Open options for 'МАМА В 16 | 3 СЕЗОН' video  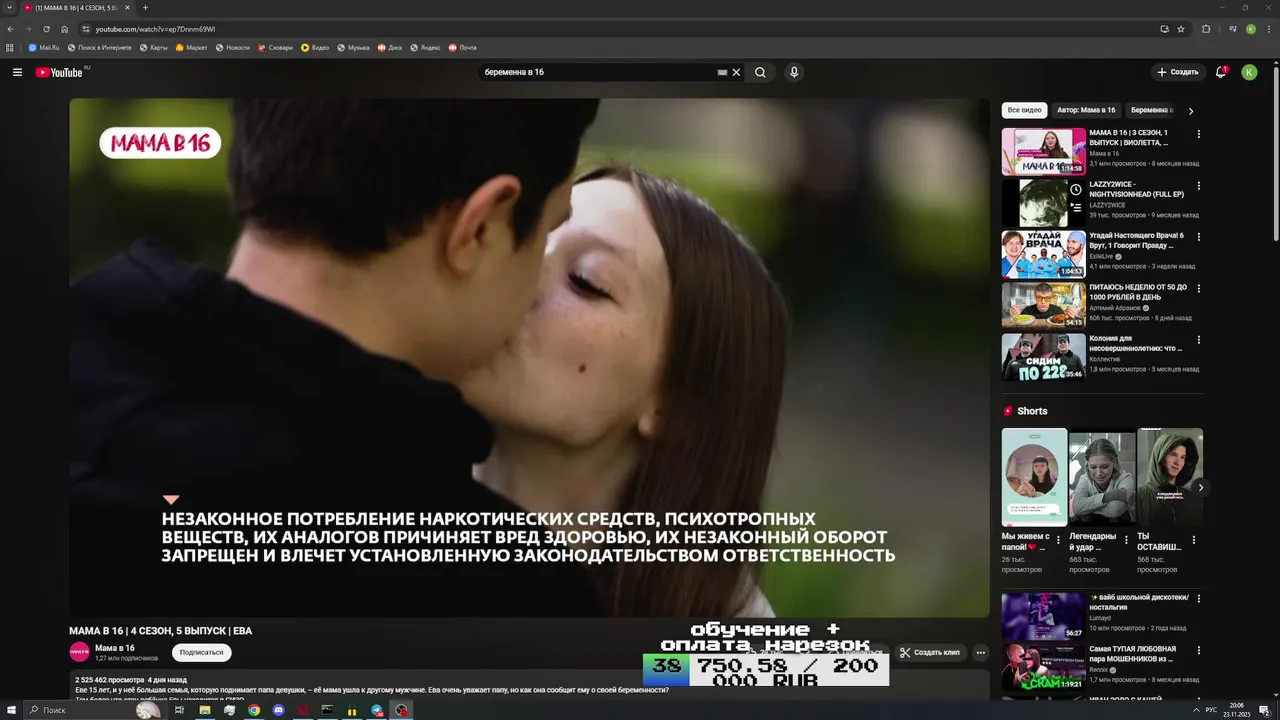pos(1199,134)
